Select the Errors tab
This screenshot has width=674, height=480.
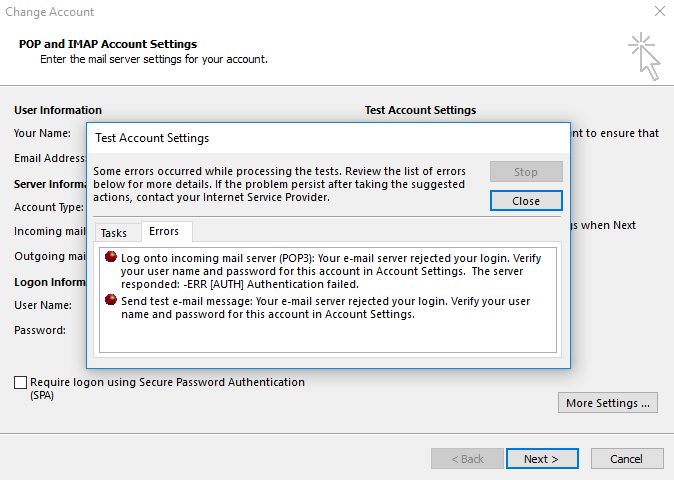[x=164, y=231]
